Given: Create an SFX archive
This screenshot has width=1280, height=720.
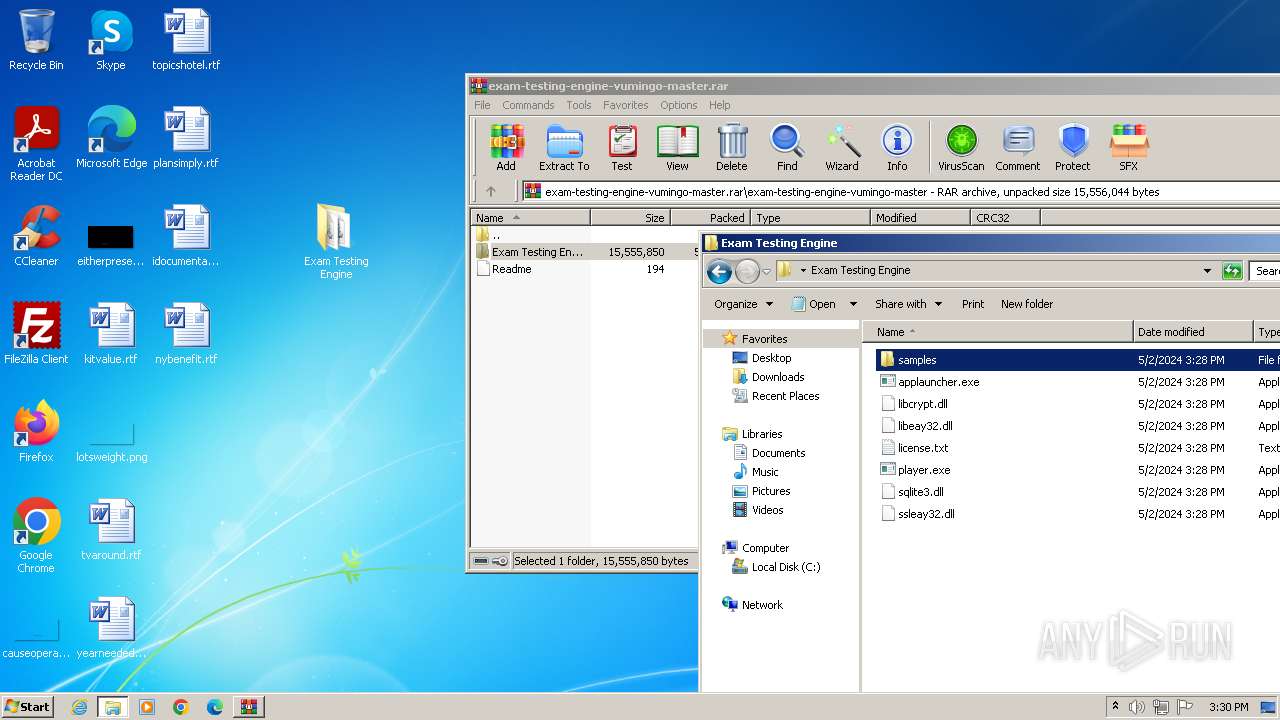Looking at the screenshot, I should pyautogui.click(x=1128, y=148).
